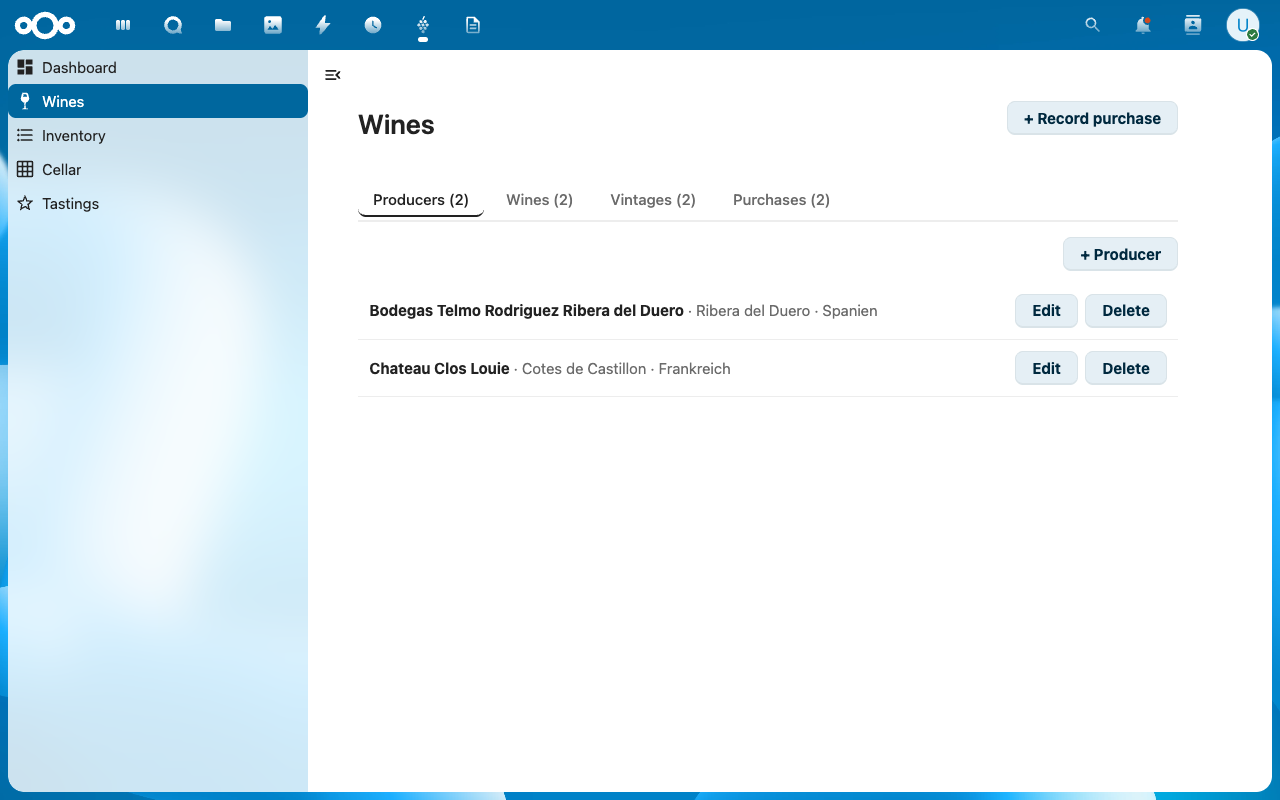Collapse the navigation sidebar toggle

click(x=333, y=75)
